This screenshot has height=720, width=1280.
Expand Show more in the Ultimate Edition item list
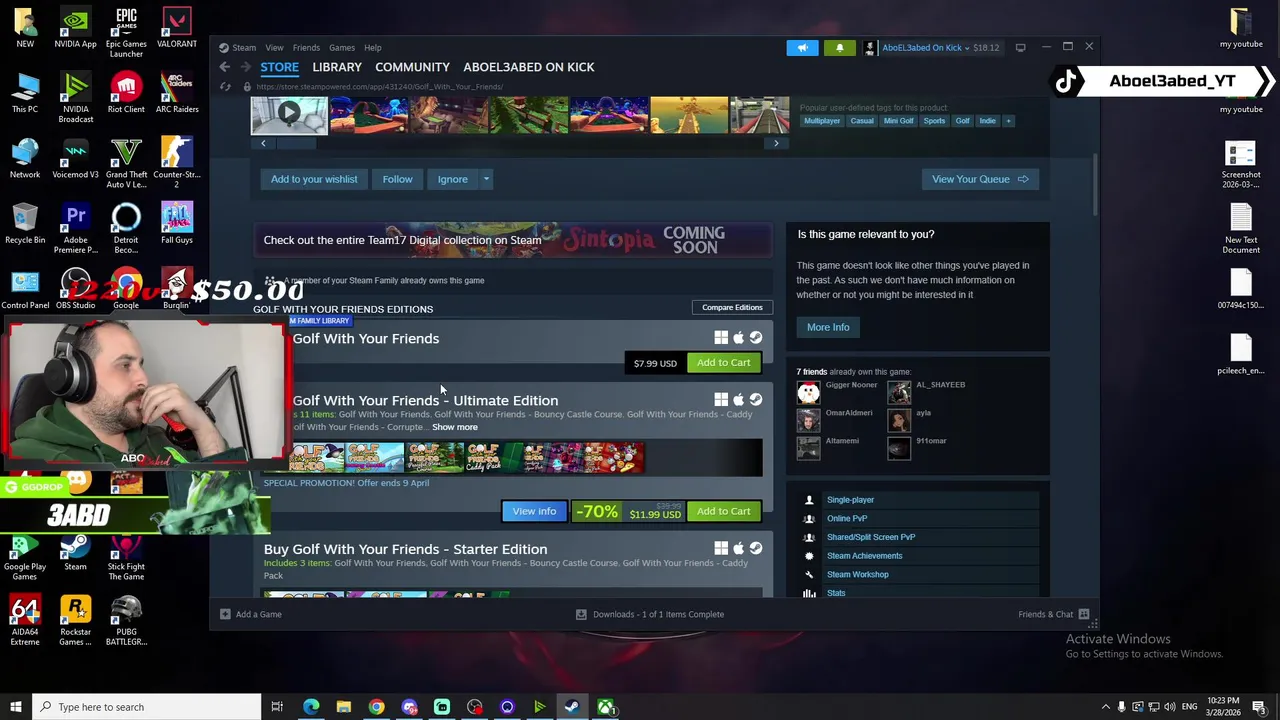click(455, 427)
